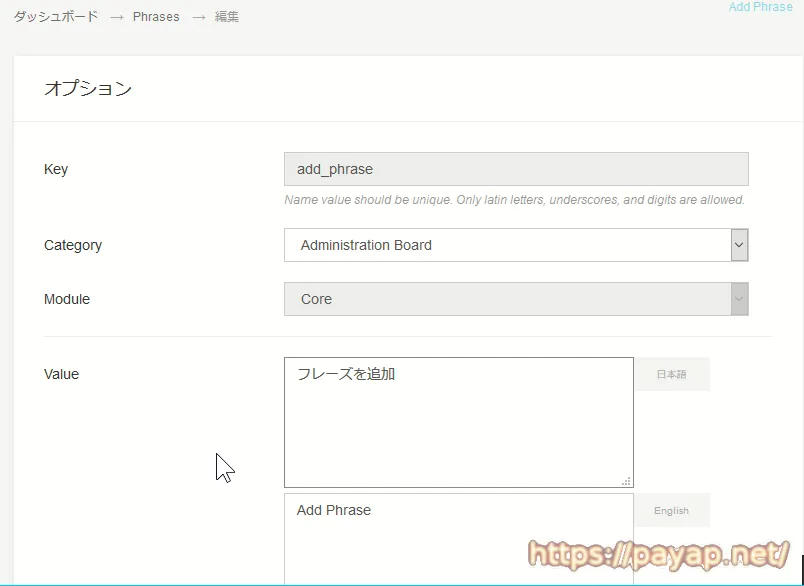
Task: Click the arrow between Phrases and 編集
Action: point(198,17)
